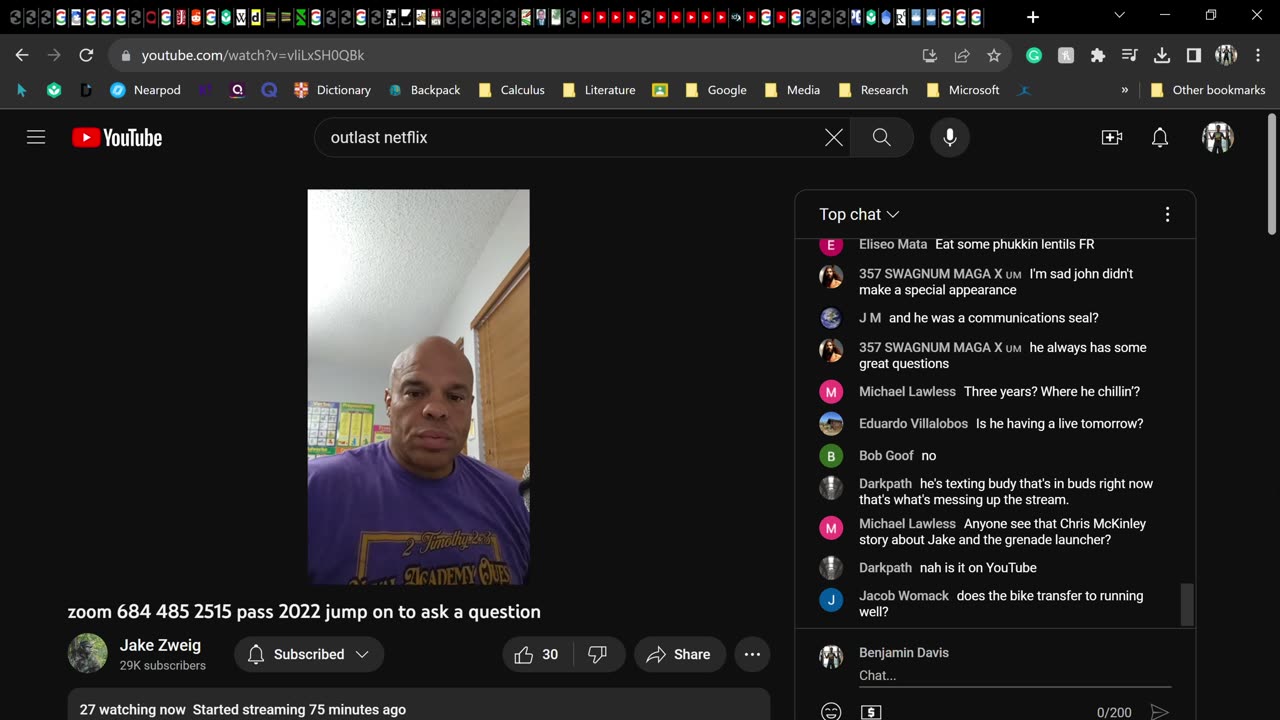Viewport: 1280px width, 720px height.
Task: Expand Top chat mode dropdown
Action: click(x=859, y=214)
